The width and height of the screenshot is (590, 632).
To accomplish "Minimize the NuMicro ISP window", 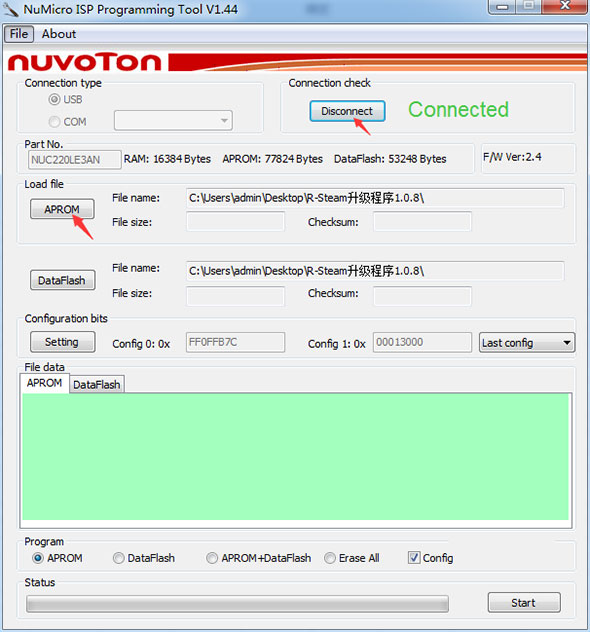I will 502,6.
